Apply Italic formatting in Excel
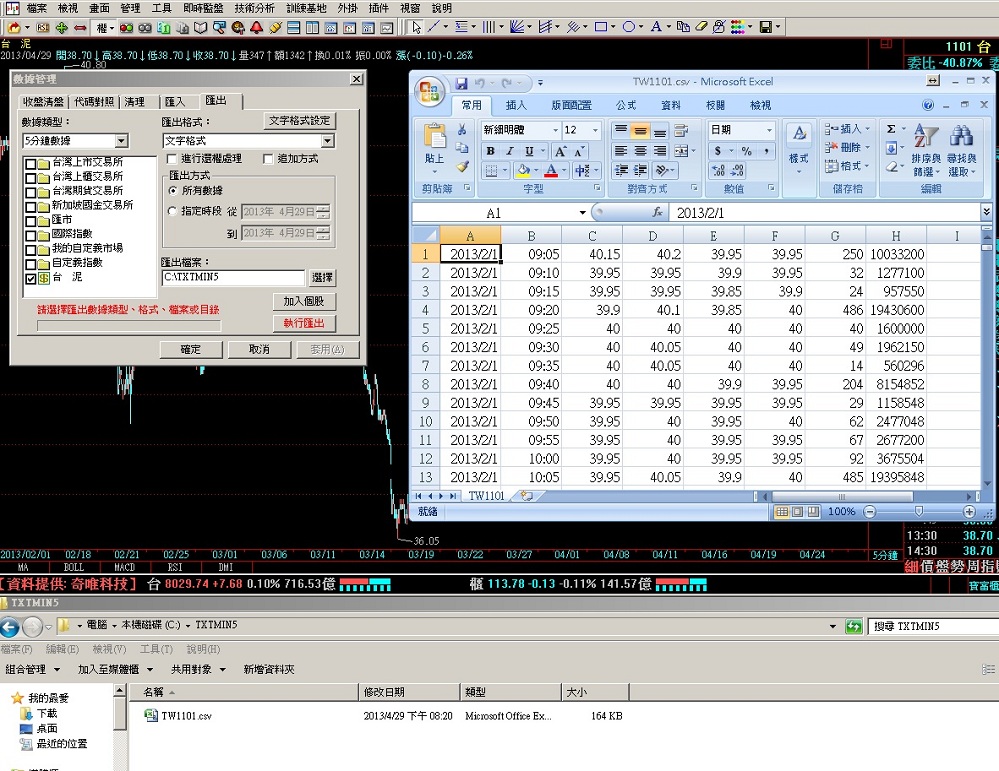999x771 pixels. (510, 151)
